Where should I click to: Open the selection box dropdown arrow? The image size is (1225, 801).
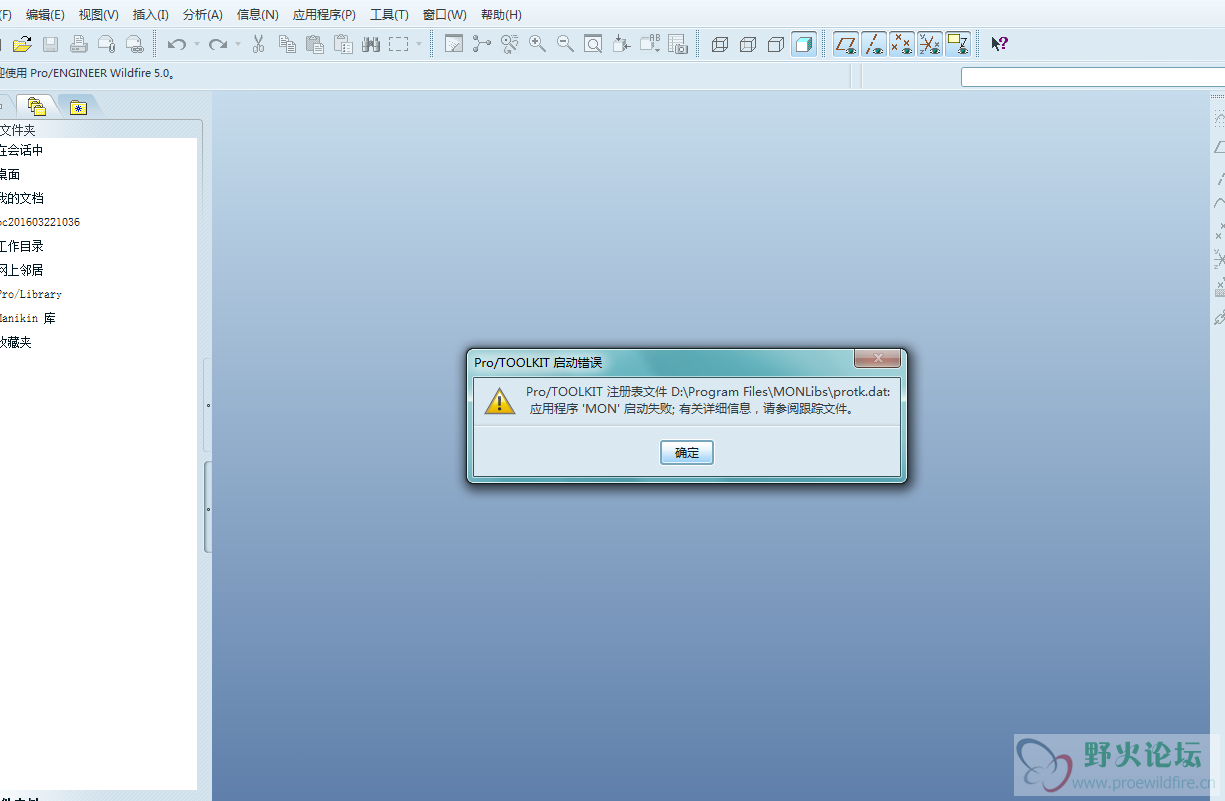[x=418, y=44]
